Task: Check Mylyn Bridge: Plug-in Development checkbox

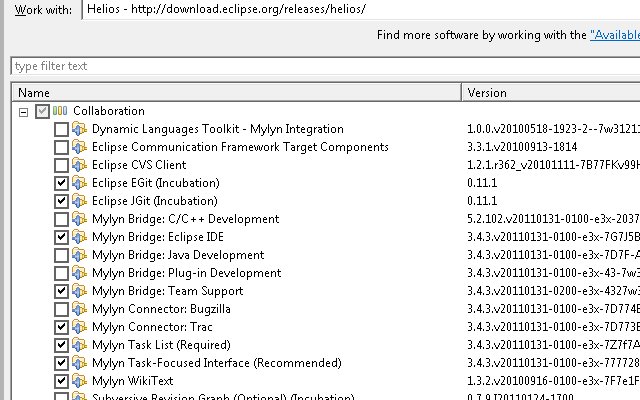Action: [61, 273]
